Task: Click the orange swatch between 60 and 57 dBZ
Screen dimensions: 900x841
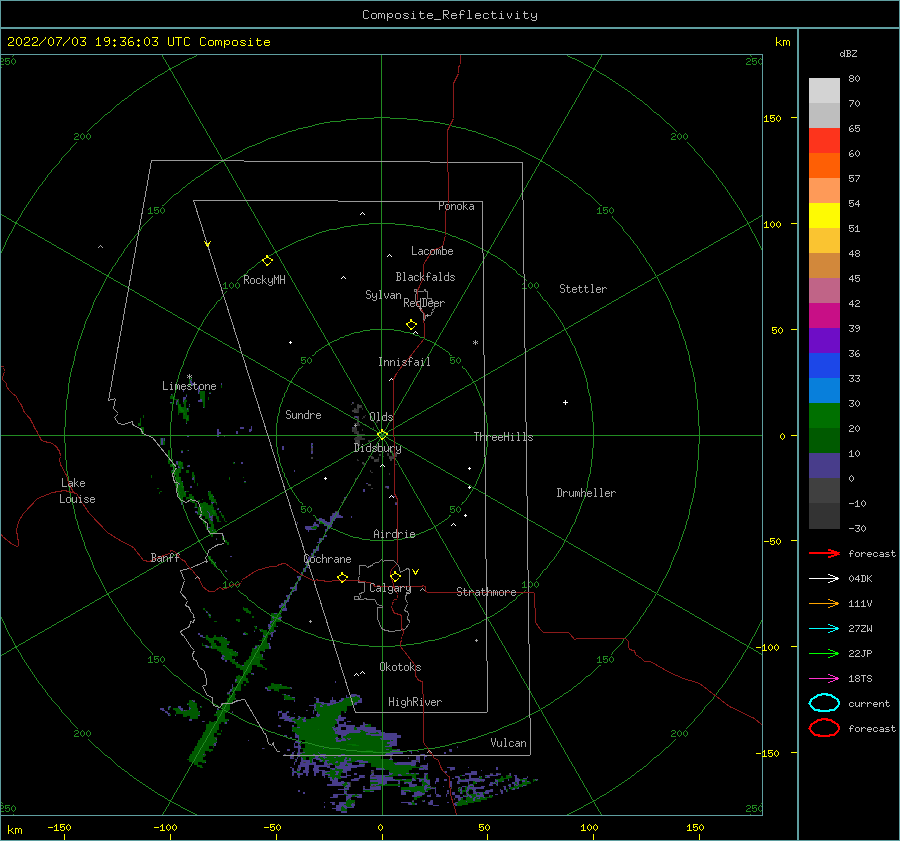Action: pos(824,166)
